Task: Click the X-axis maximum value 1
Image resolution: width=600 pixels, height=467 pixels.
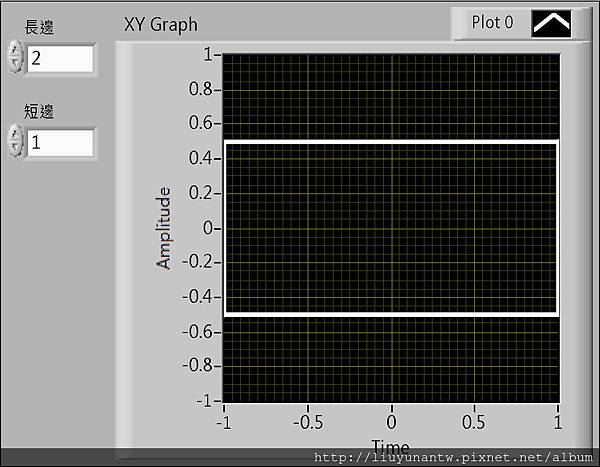Action: tap(558, 423)
